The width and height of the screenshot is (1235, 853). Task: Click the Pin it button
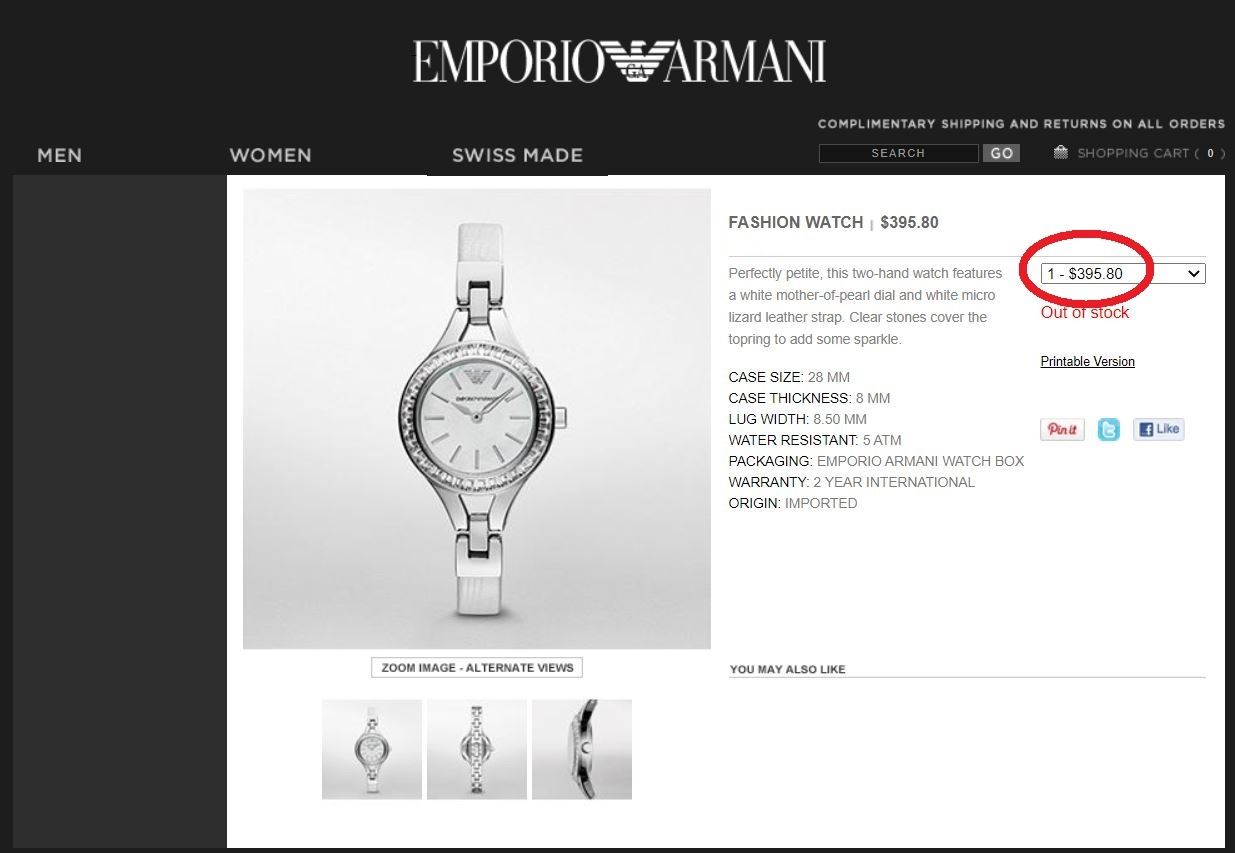coord(1062,429)
